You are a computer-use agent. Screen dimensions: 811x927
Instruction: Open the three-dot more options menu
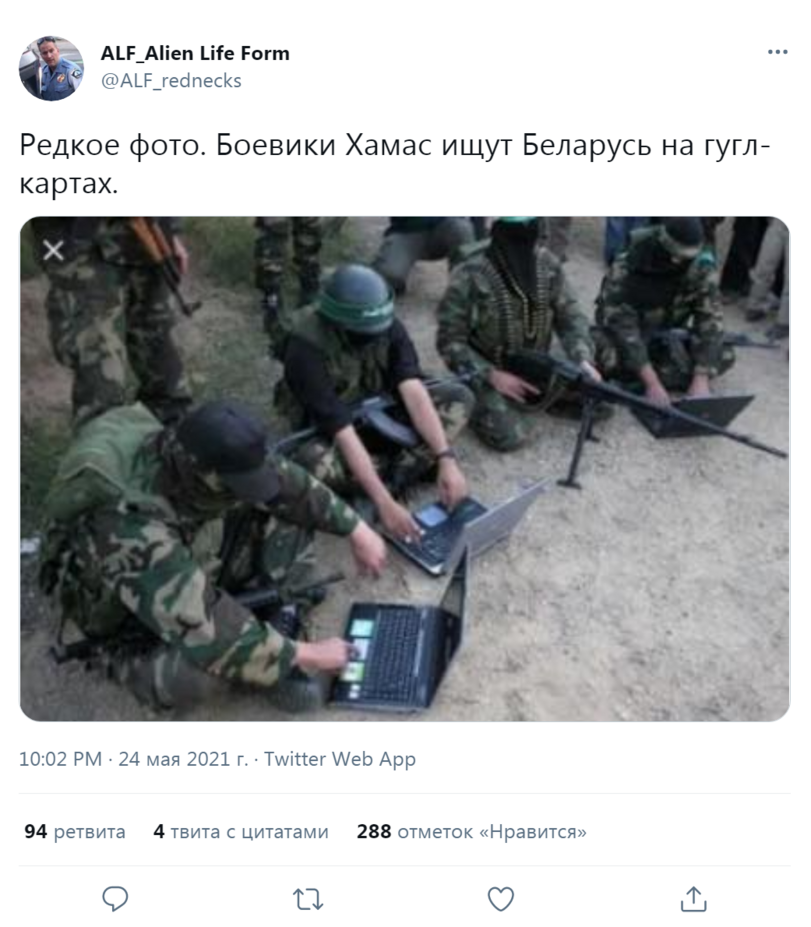point(777,52)
